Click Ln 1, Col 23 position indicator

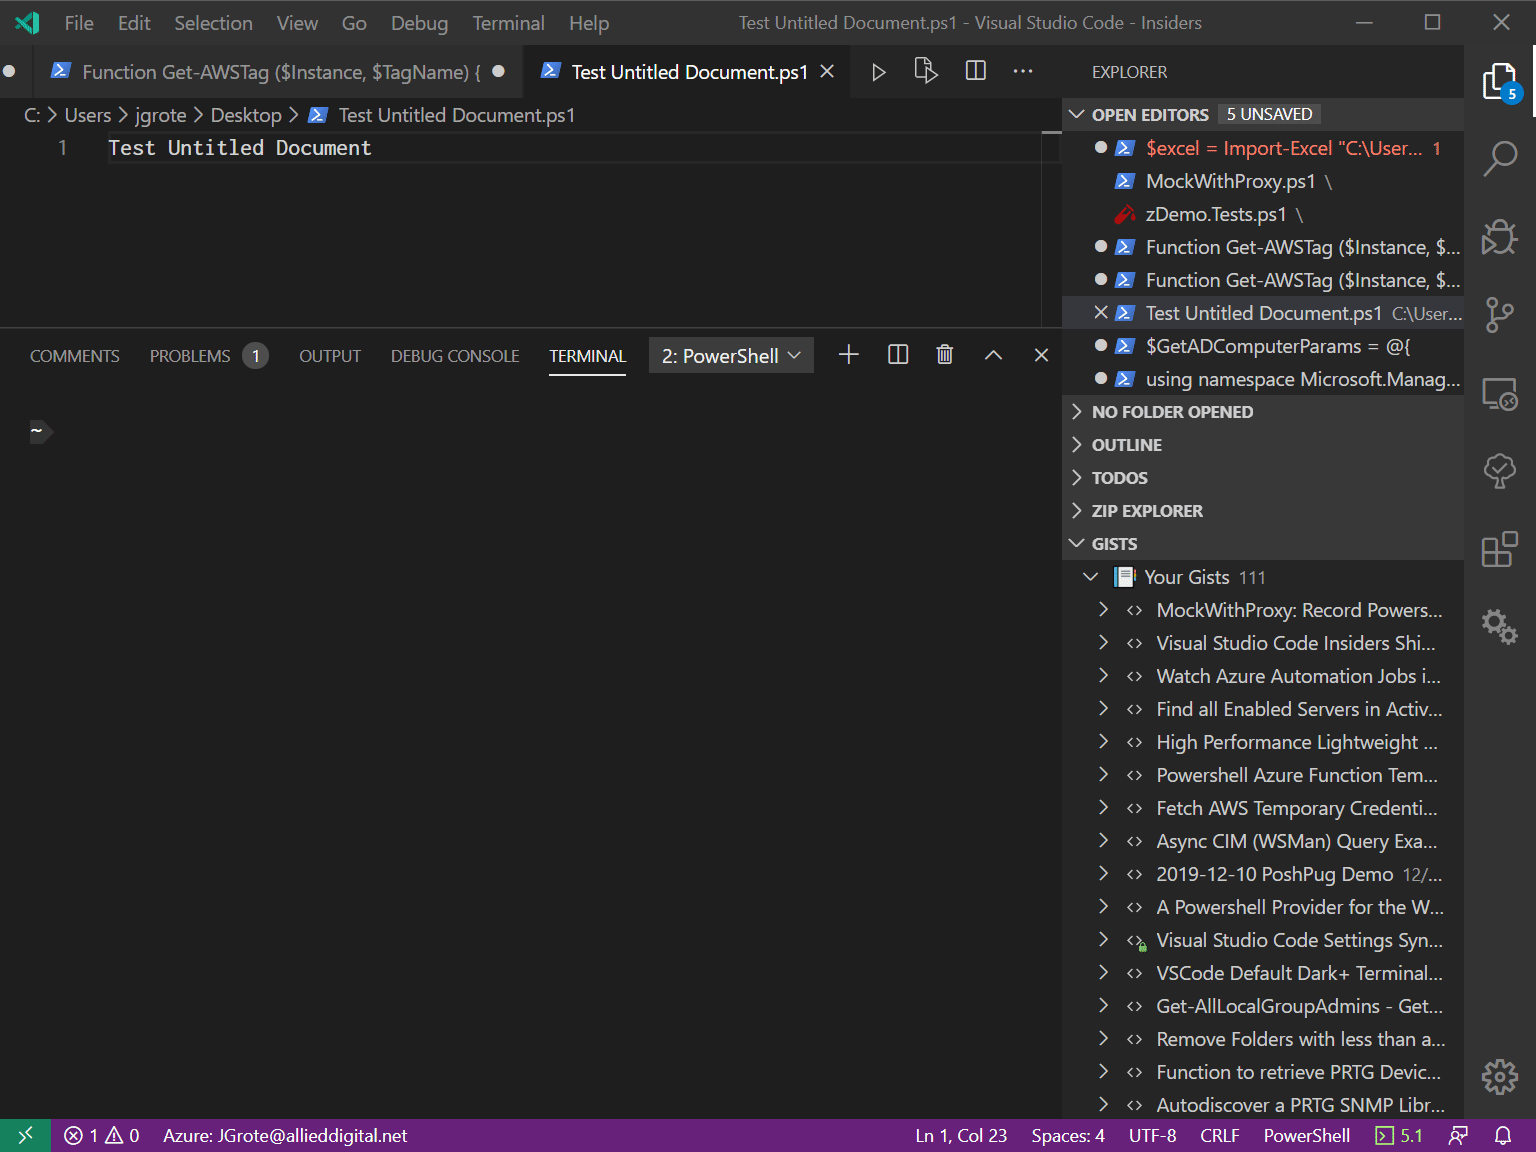pyautogui.click(x=961, y=1135)
